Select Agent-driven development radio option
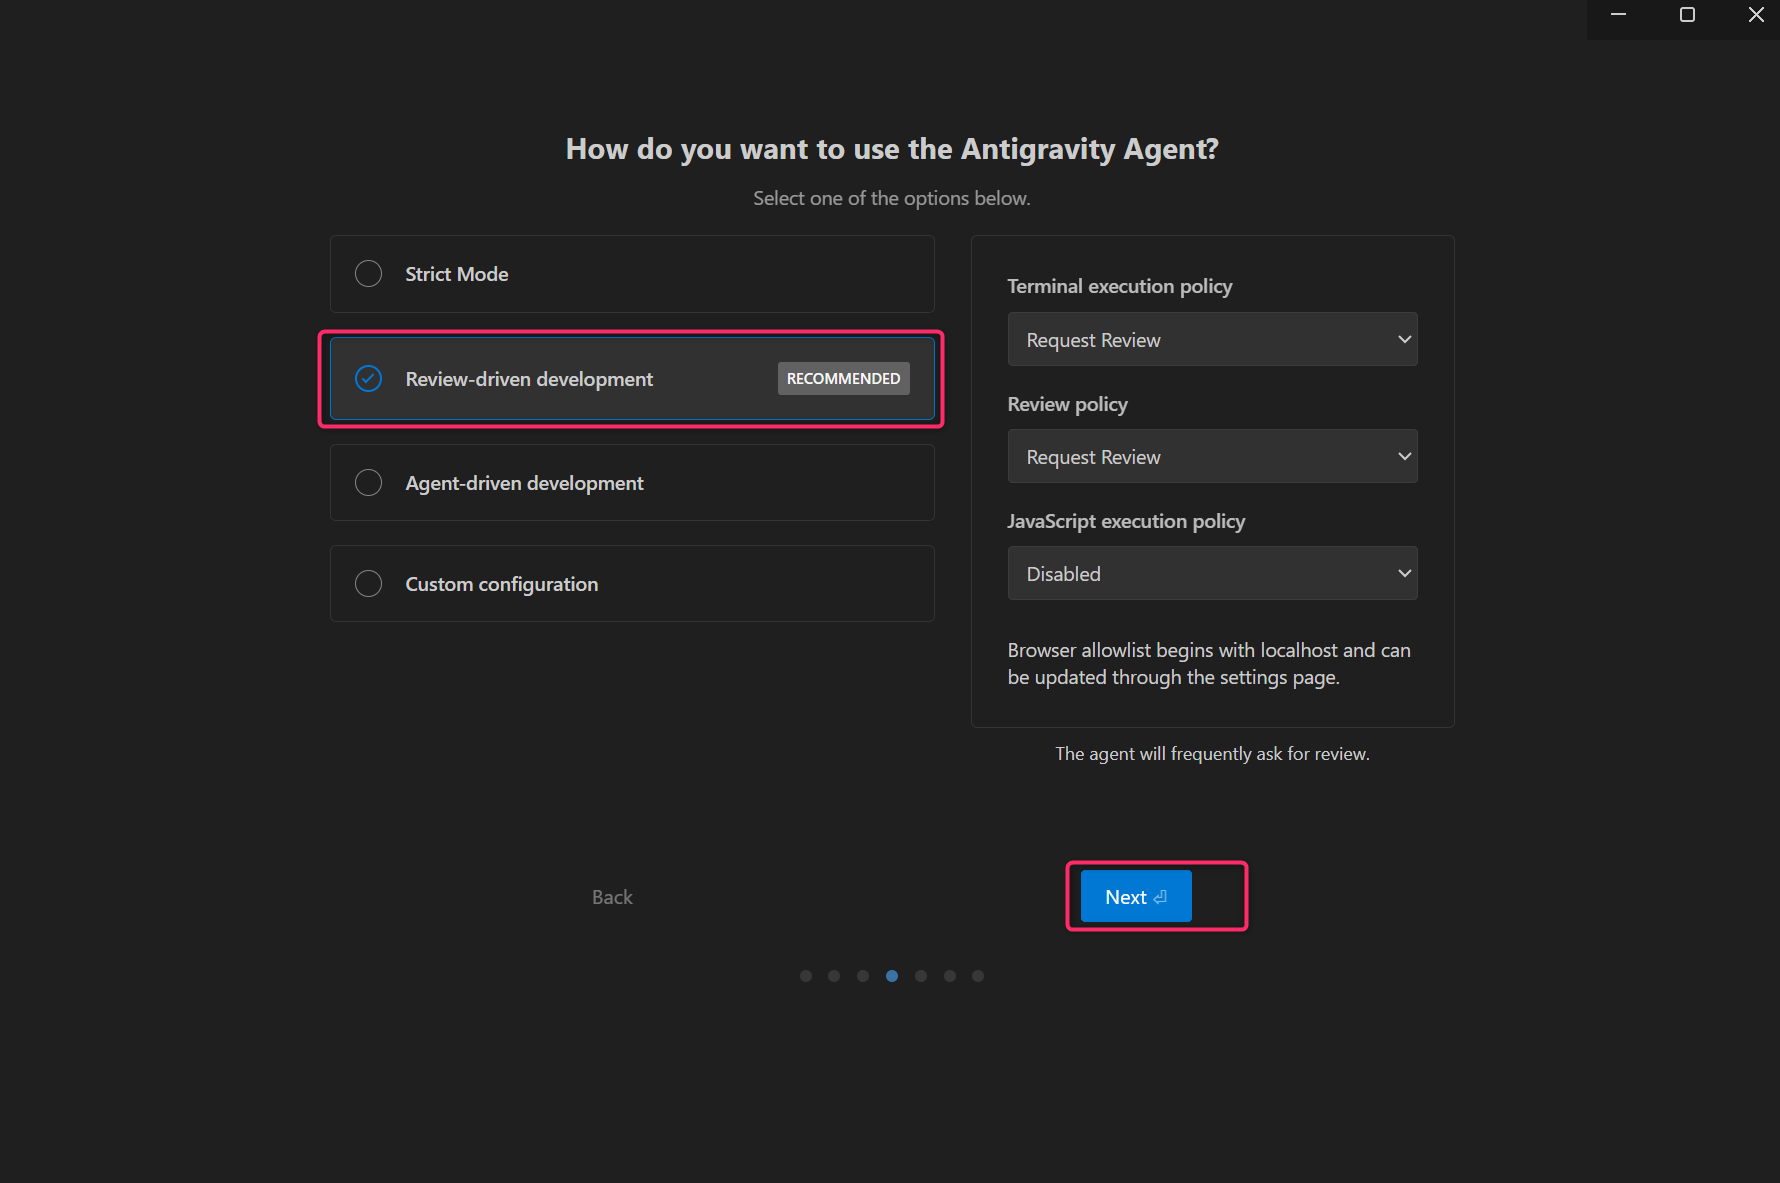The image size is (1780, 1183). click(369, 483)
